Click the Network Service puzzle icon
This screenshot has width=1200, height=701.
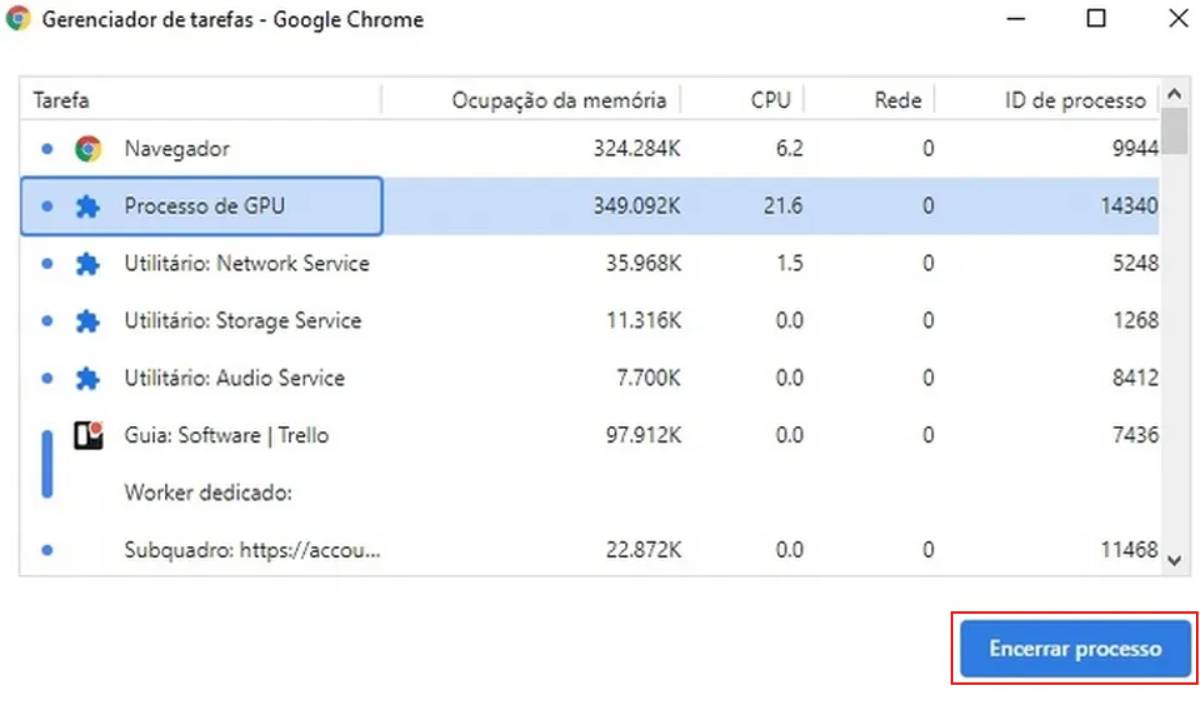(88, 264)
